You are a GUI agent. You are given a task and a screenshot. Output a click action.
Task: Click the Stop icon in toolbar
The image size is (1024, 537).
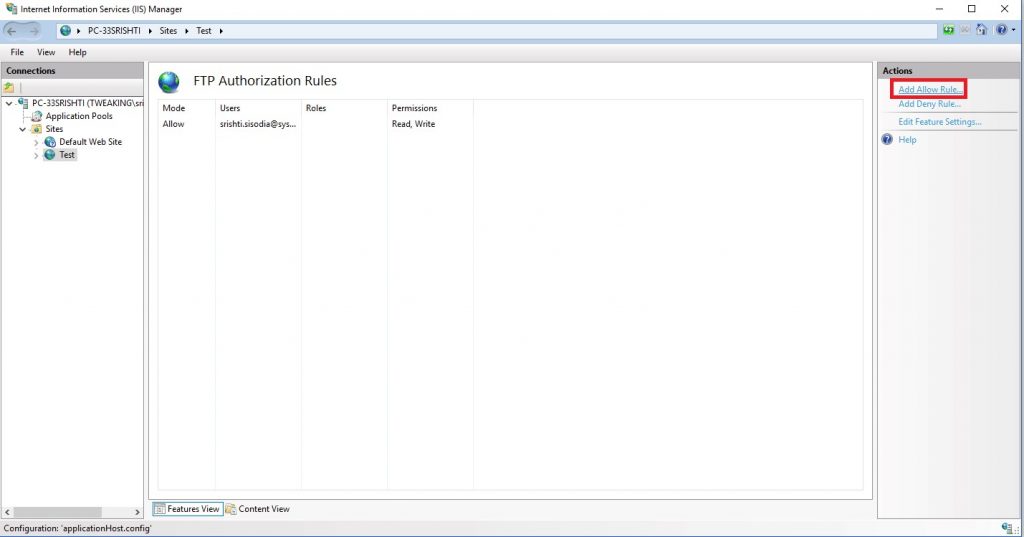tap(965, 30)
